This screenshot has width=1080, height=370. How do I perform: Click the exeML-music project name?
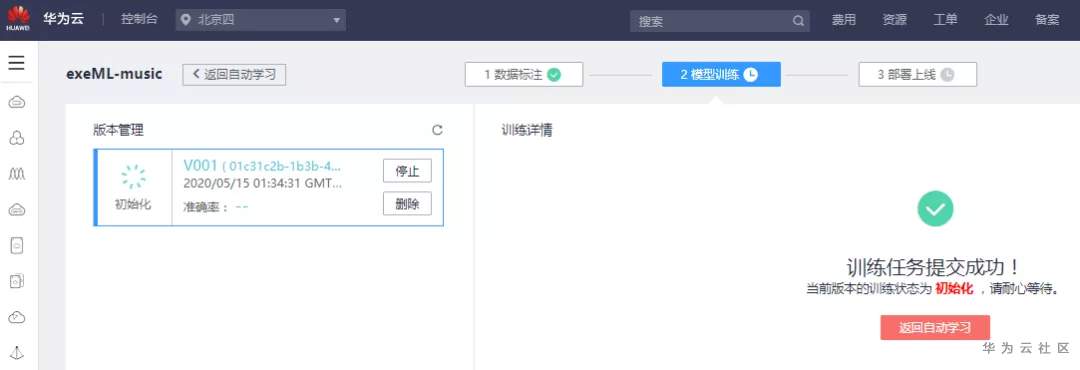pyautogui.click(x=114, y=74)
